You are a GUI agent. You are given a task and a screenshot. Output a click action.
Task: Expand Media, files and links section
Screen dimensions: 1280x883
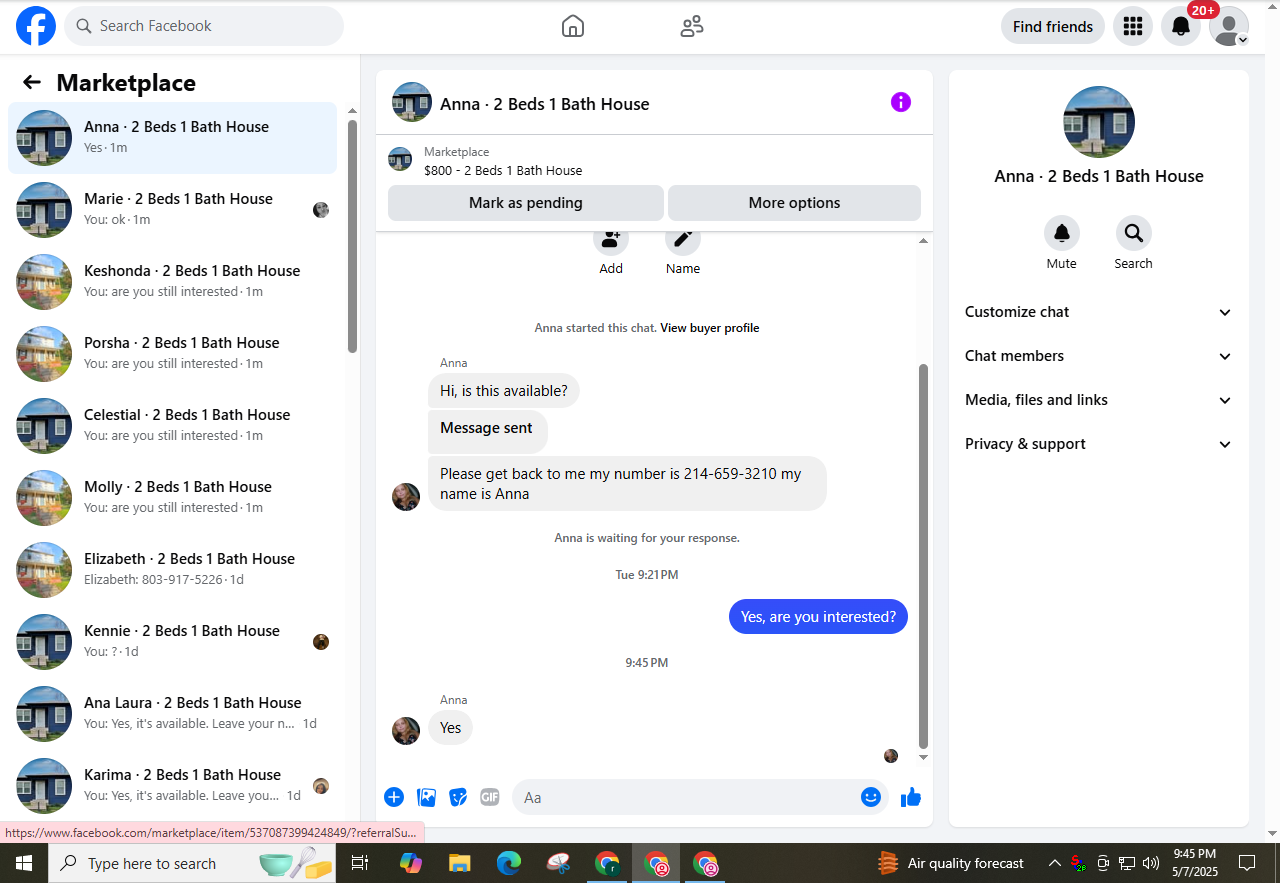click(x=1098, y=400)
